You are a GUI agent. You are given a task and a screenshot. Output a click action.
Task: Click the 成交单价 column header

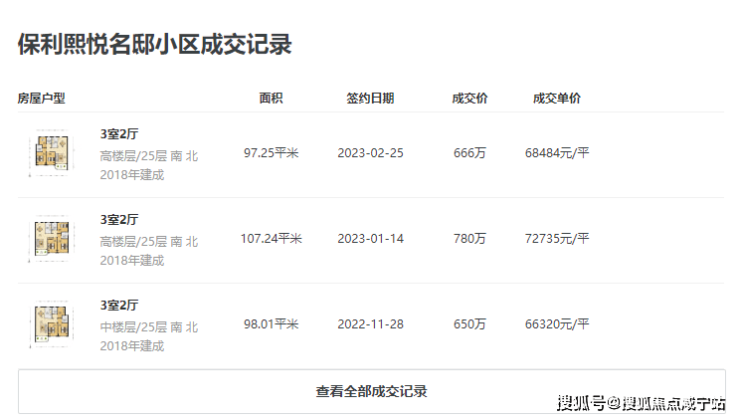(557, 98)
